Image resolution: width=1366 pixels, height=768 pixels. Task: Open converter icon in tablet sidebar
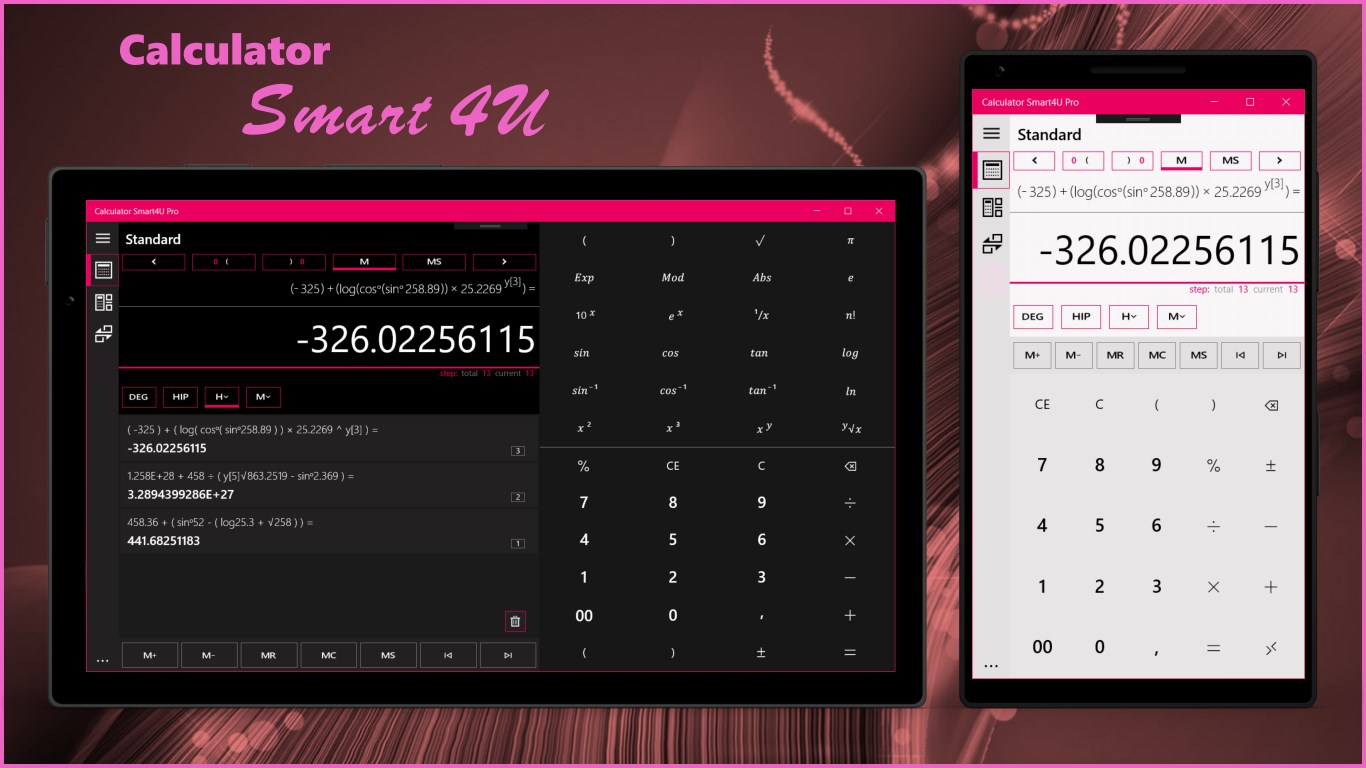(x=103, y=334)
